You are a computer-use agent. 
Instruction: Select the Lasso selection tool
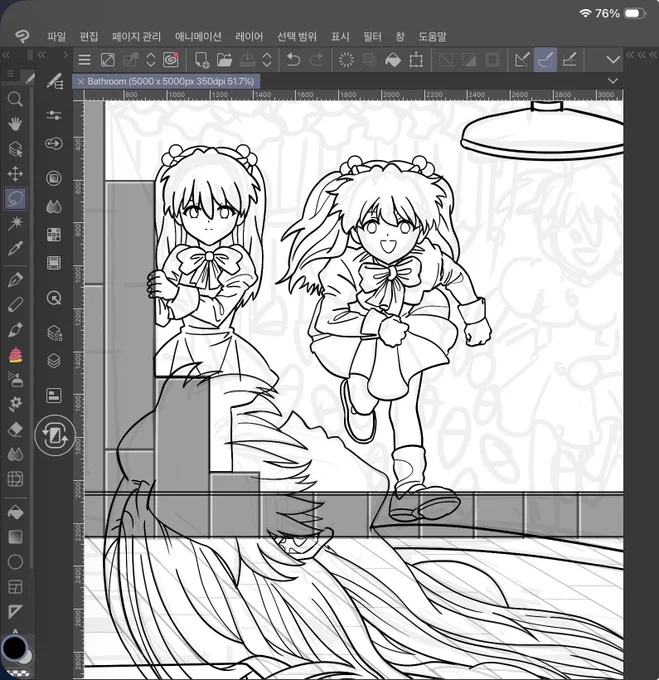tap(15, 199)
